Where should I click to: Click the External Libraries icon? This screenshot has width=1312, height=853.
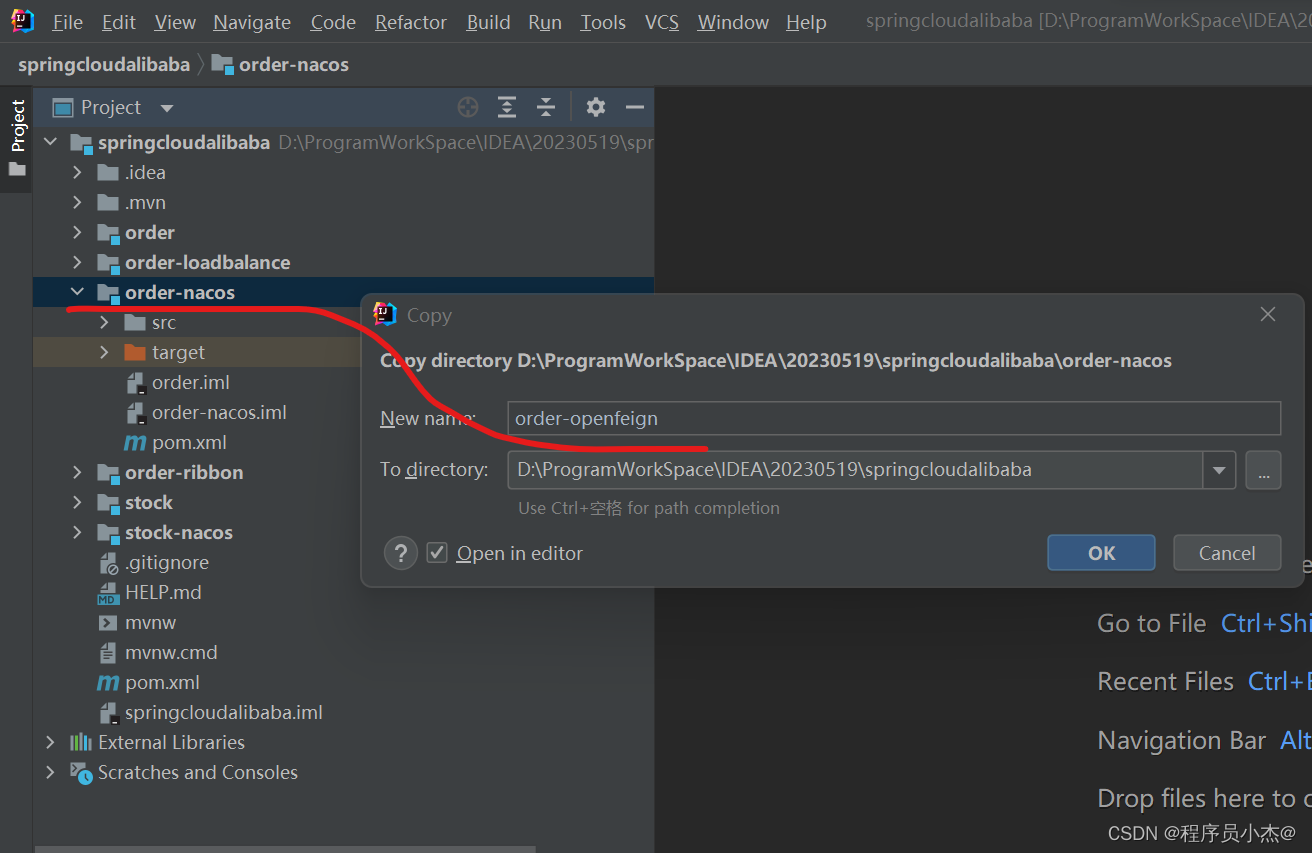click(81, 743)
